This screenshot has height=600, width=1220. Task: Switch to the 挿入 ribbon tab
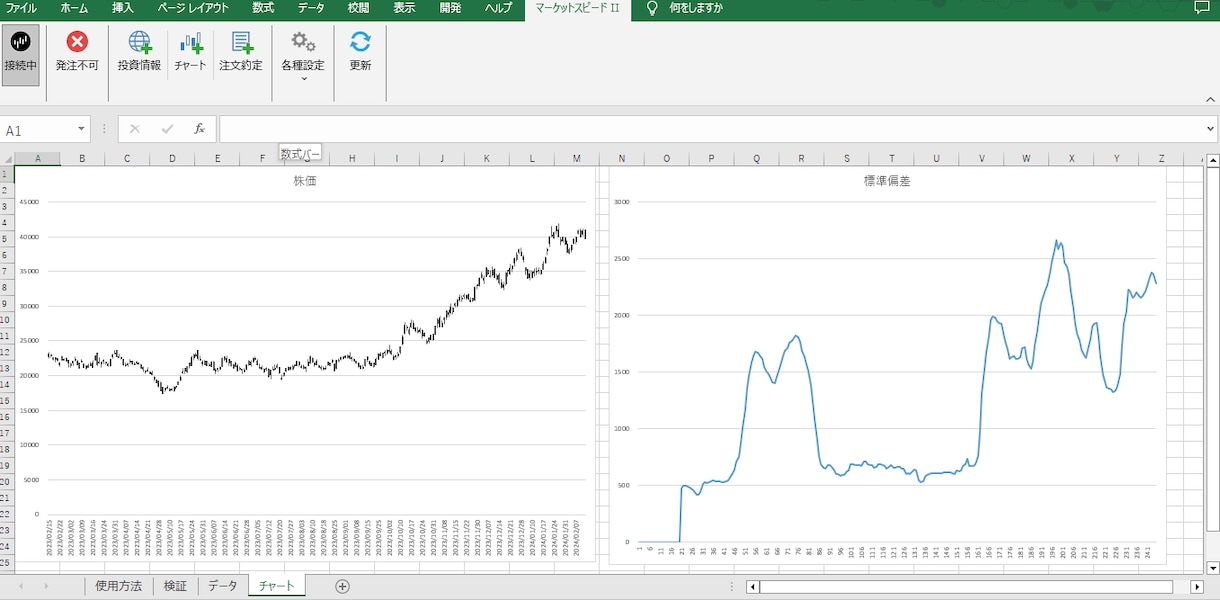[x=123, y=8]
